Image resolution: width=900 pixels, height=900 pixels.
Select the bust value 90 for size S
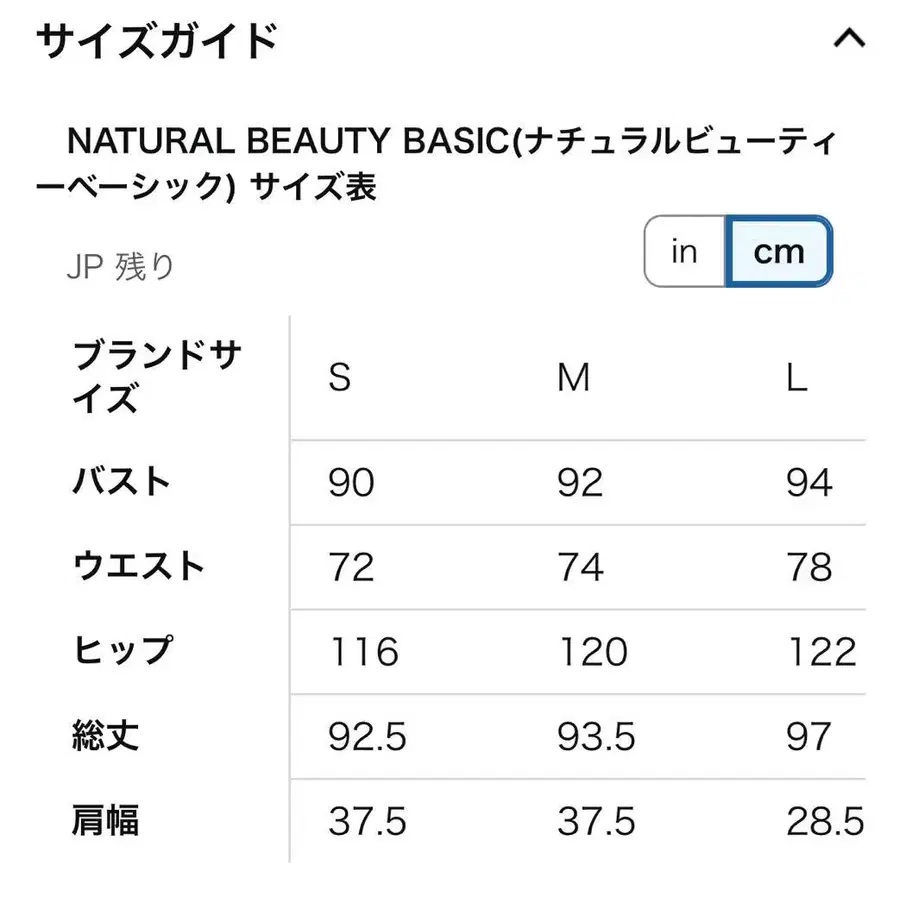click(x=350, y=481)
